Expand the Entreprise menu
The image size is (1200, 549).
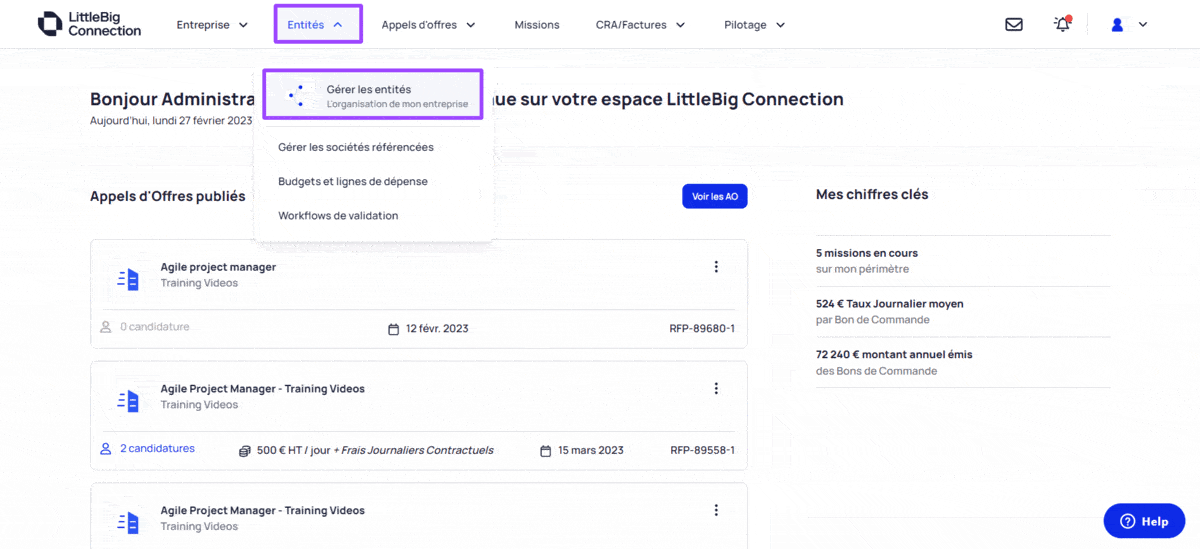click(x=212, y=25)
